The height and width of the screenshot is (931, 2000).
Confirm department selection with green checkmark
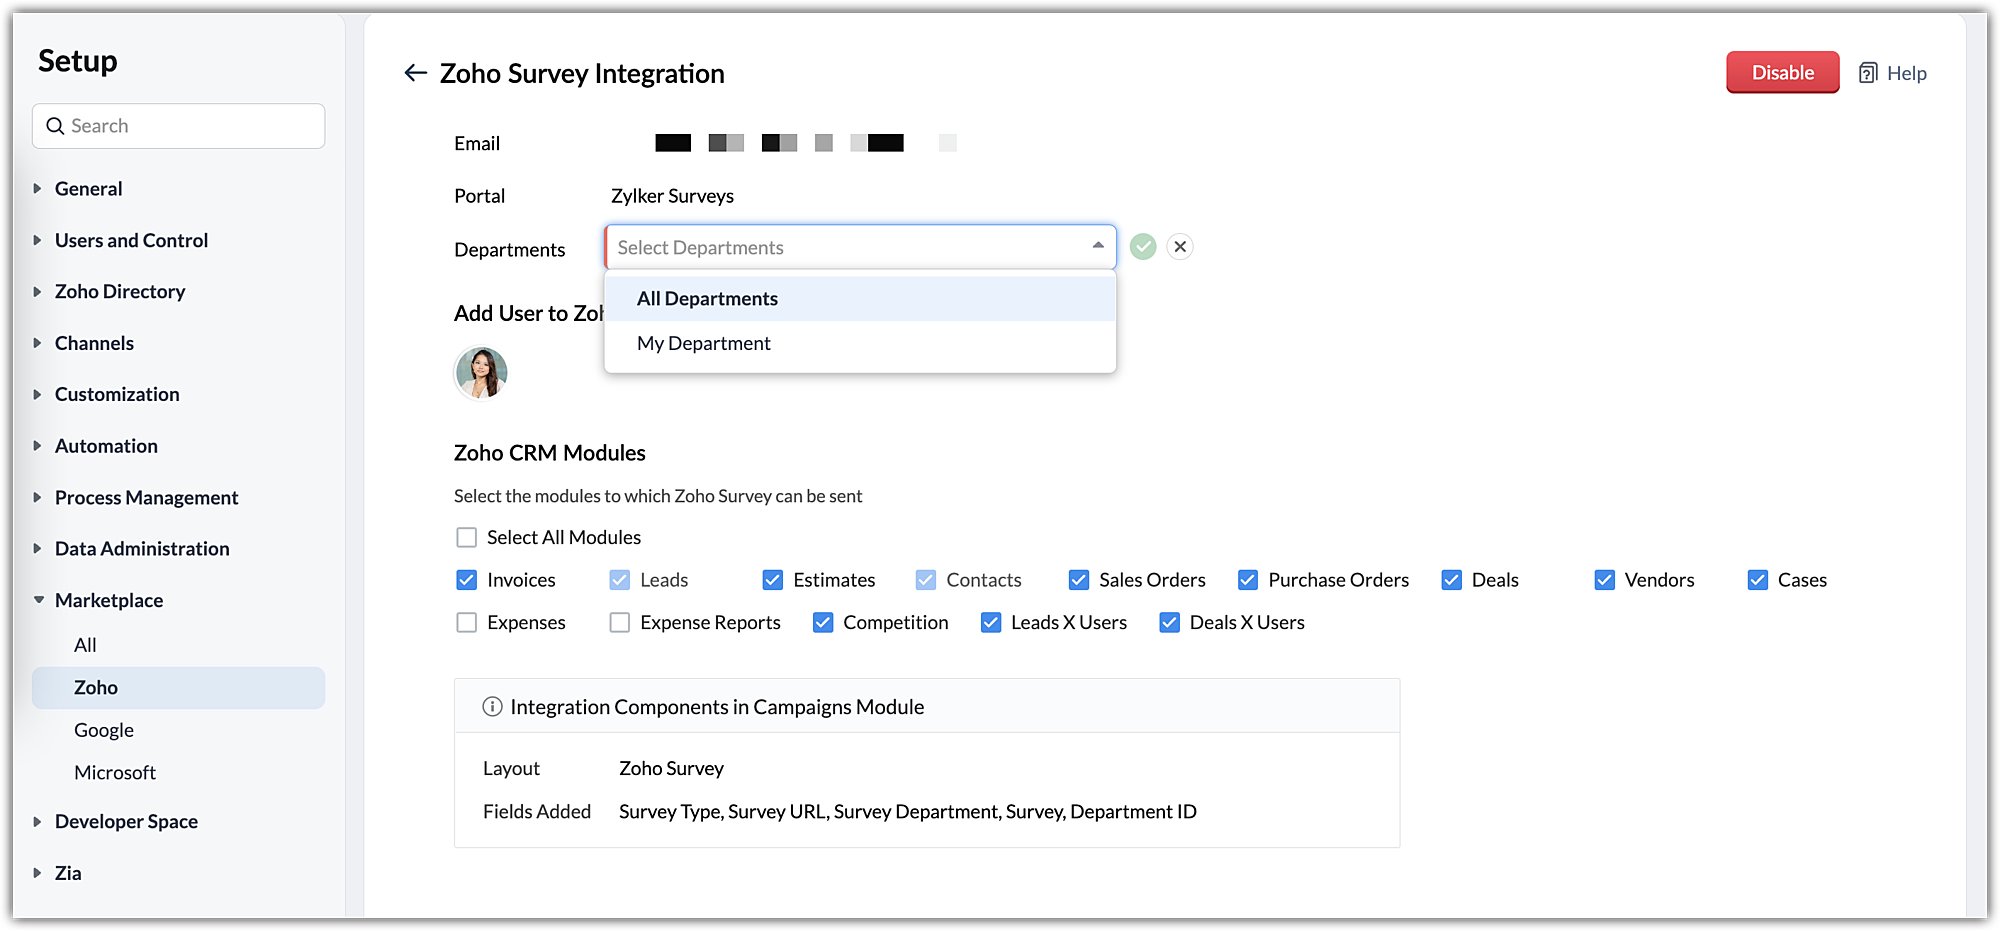tap(1143, 247)
